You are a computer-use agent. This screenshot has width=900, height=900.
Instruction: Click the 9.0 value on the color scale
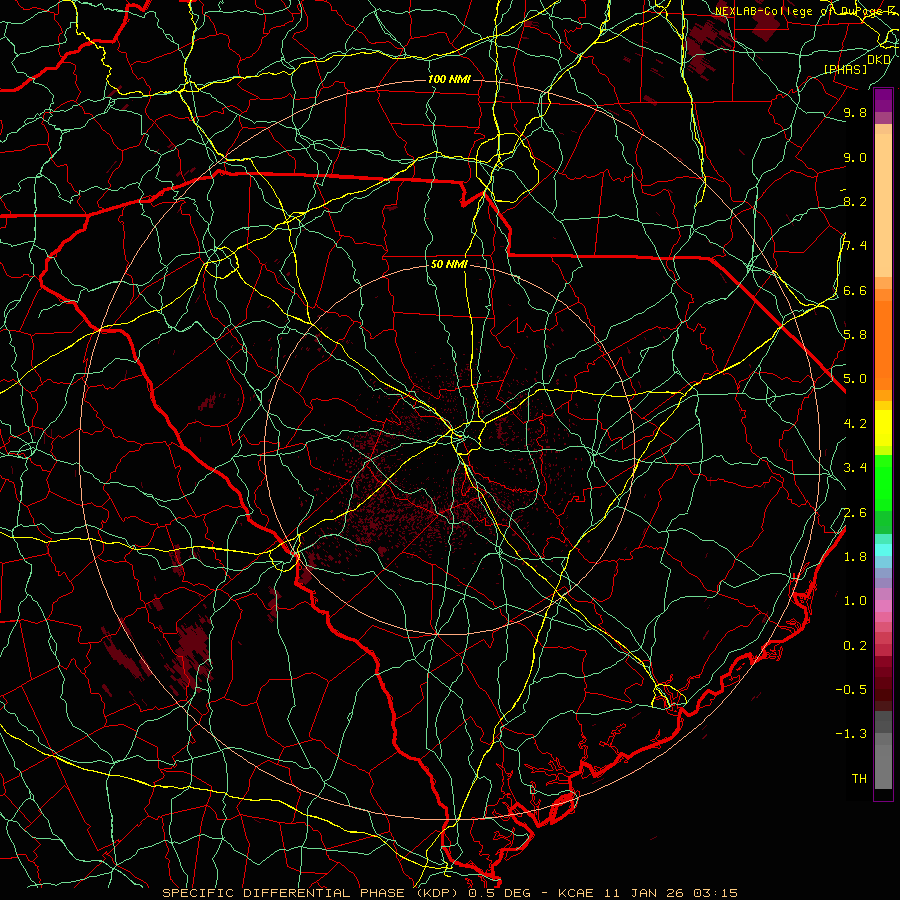855,157
